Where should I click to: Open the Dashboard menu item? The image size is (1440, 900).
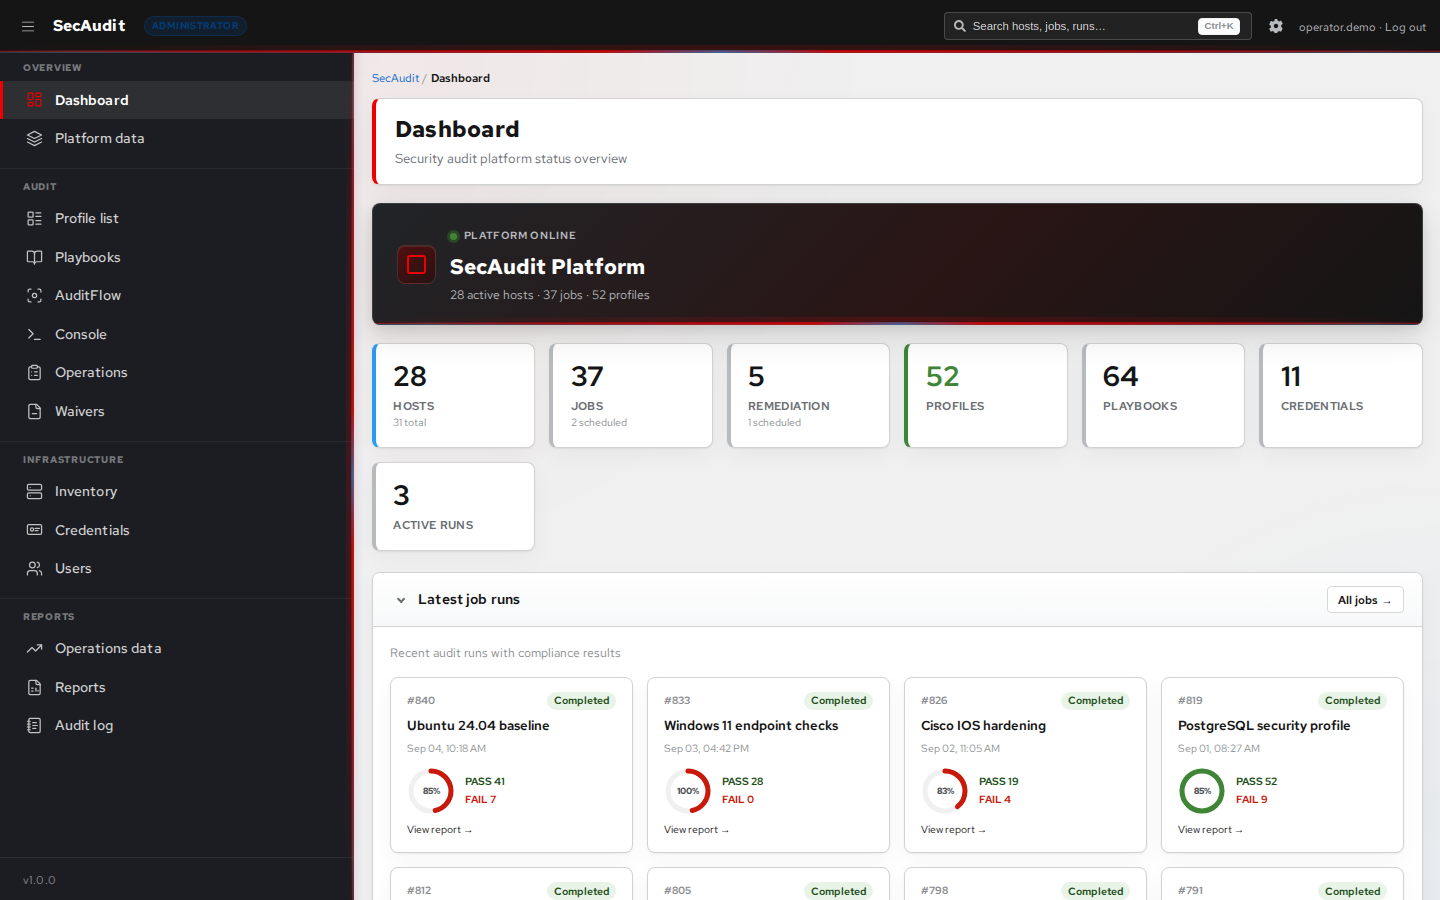176,100
